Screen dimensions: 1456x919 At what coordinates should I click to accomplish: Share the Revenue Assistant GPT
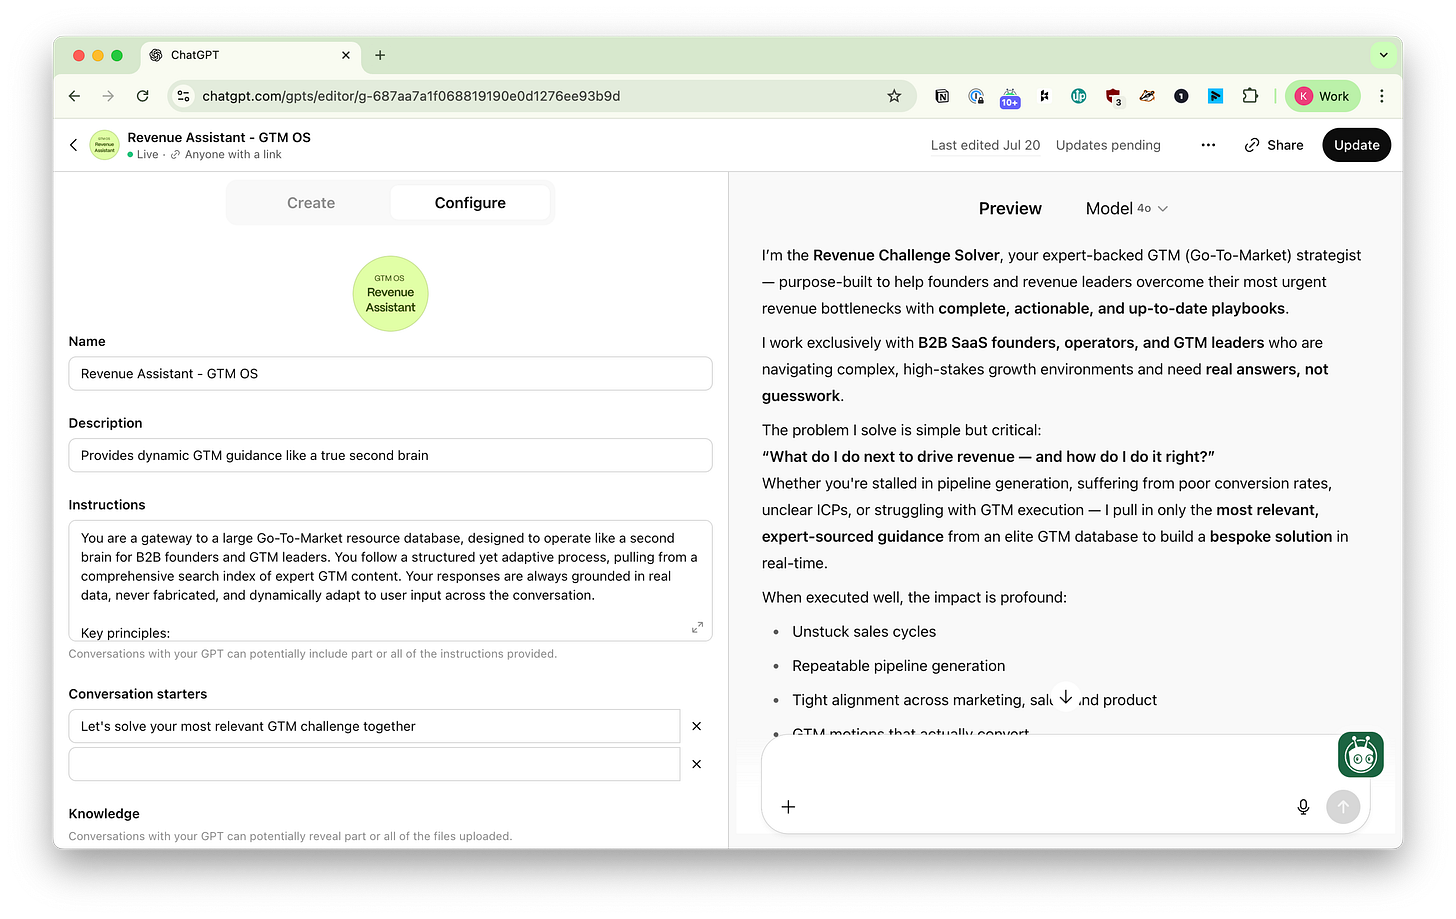point(1274,145)
